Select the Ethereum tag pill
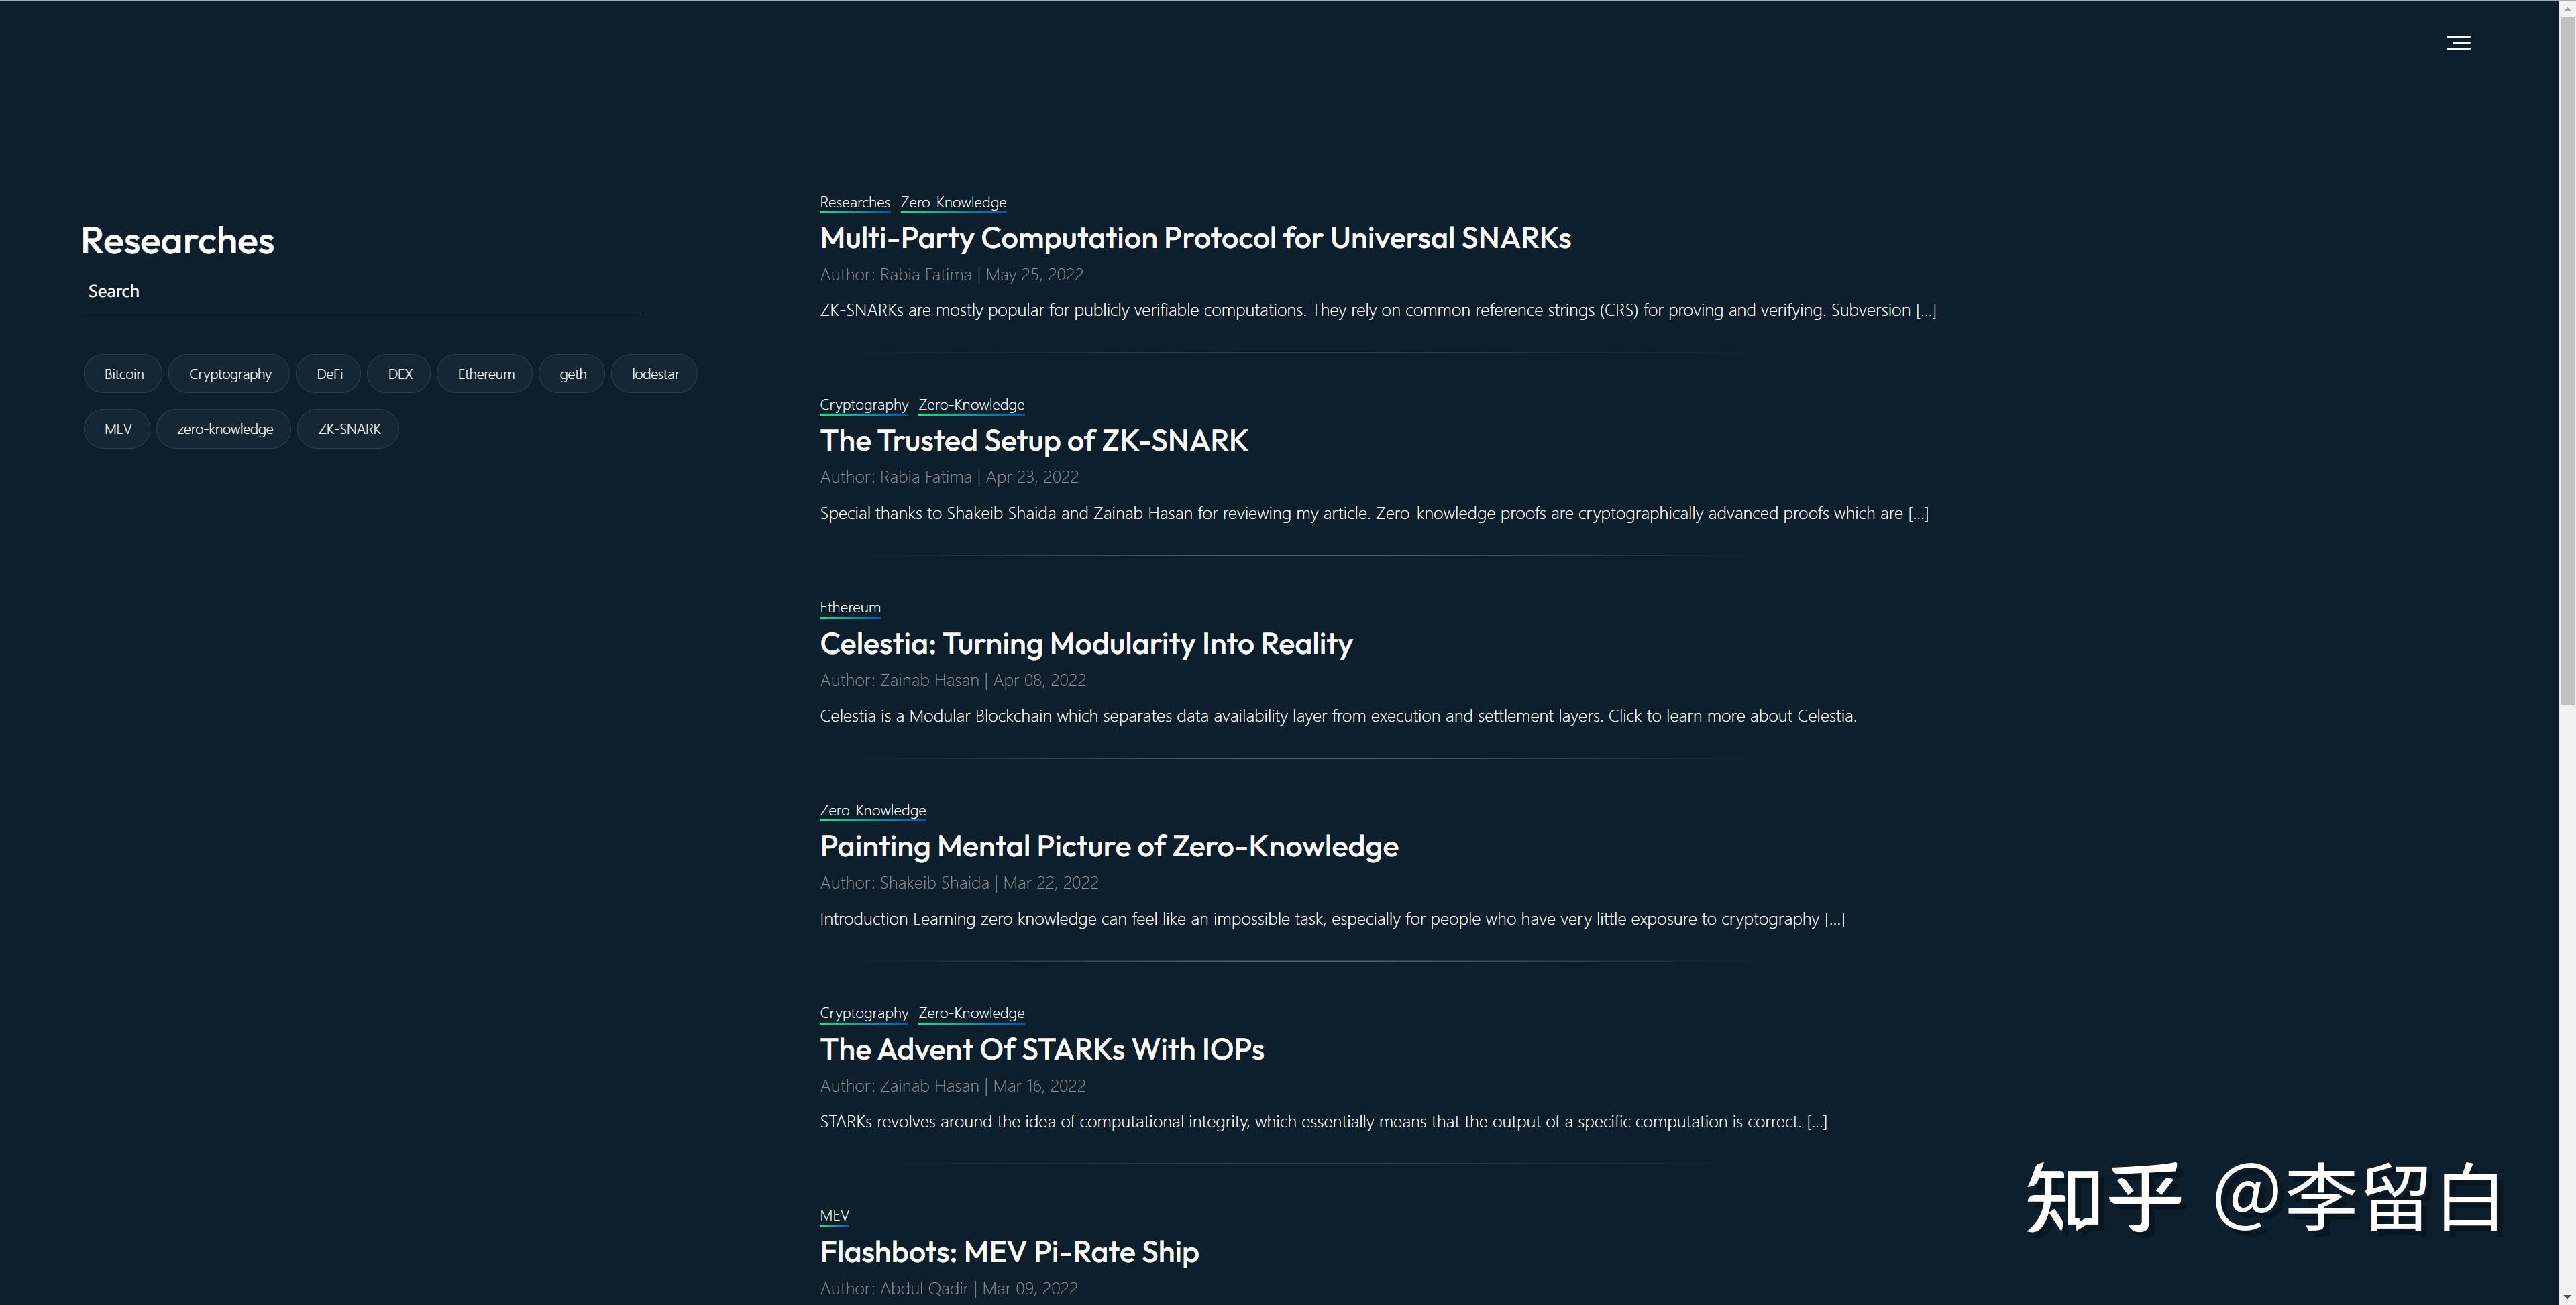Image resolution: width=2576 pixels, height=1305 pixels. coord(486,374)
